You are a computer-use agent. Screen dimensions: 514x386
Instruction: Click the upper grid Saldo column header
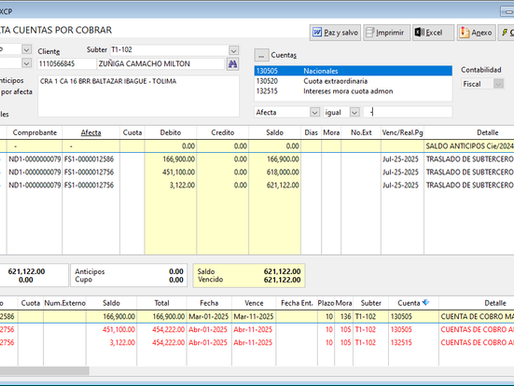[x=275, y=132]
